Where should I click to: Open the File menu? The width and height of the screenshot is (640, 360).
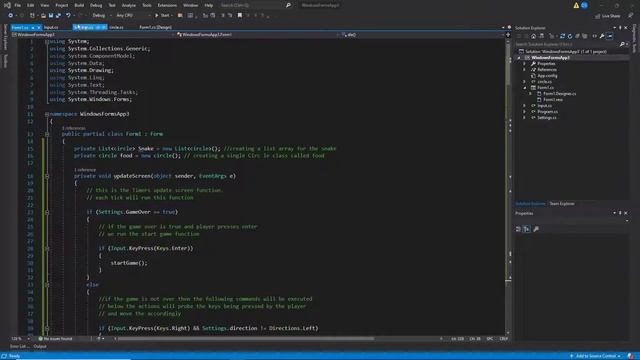(17, 5)
